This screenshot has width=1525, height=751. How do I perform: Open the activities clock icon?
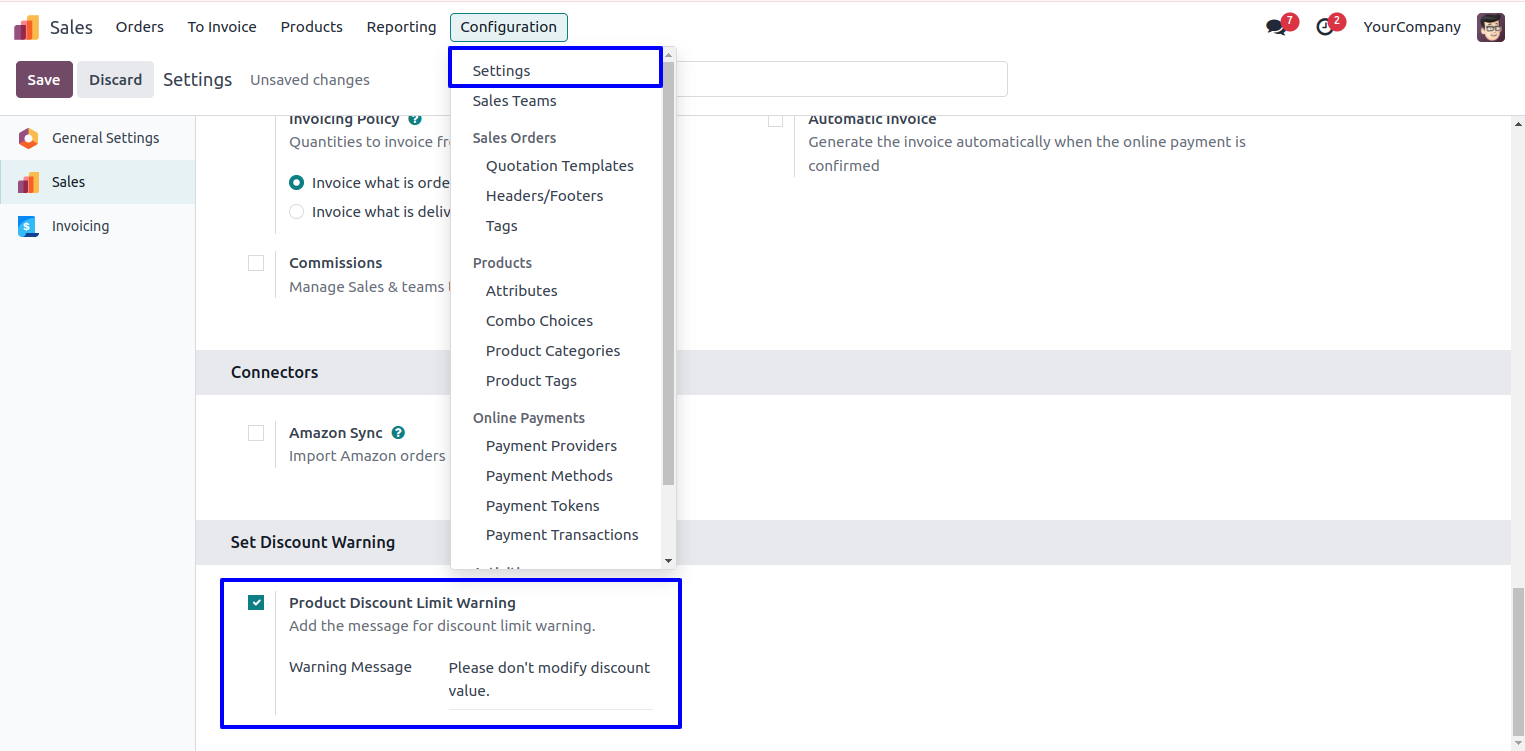click(1325, 27)
